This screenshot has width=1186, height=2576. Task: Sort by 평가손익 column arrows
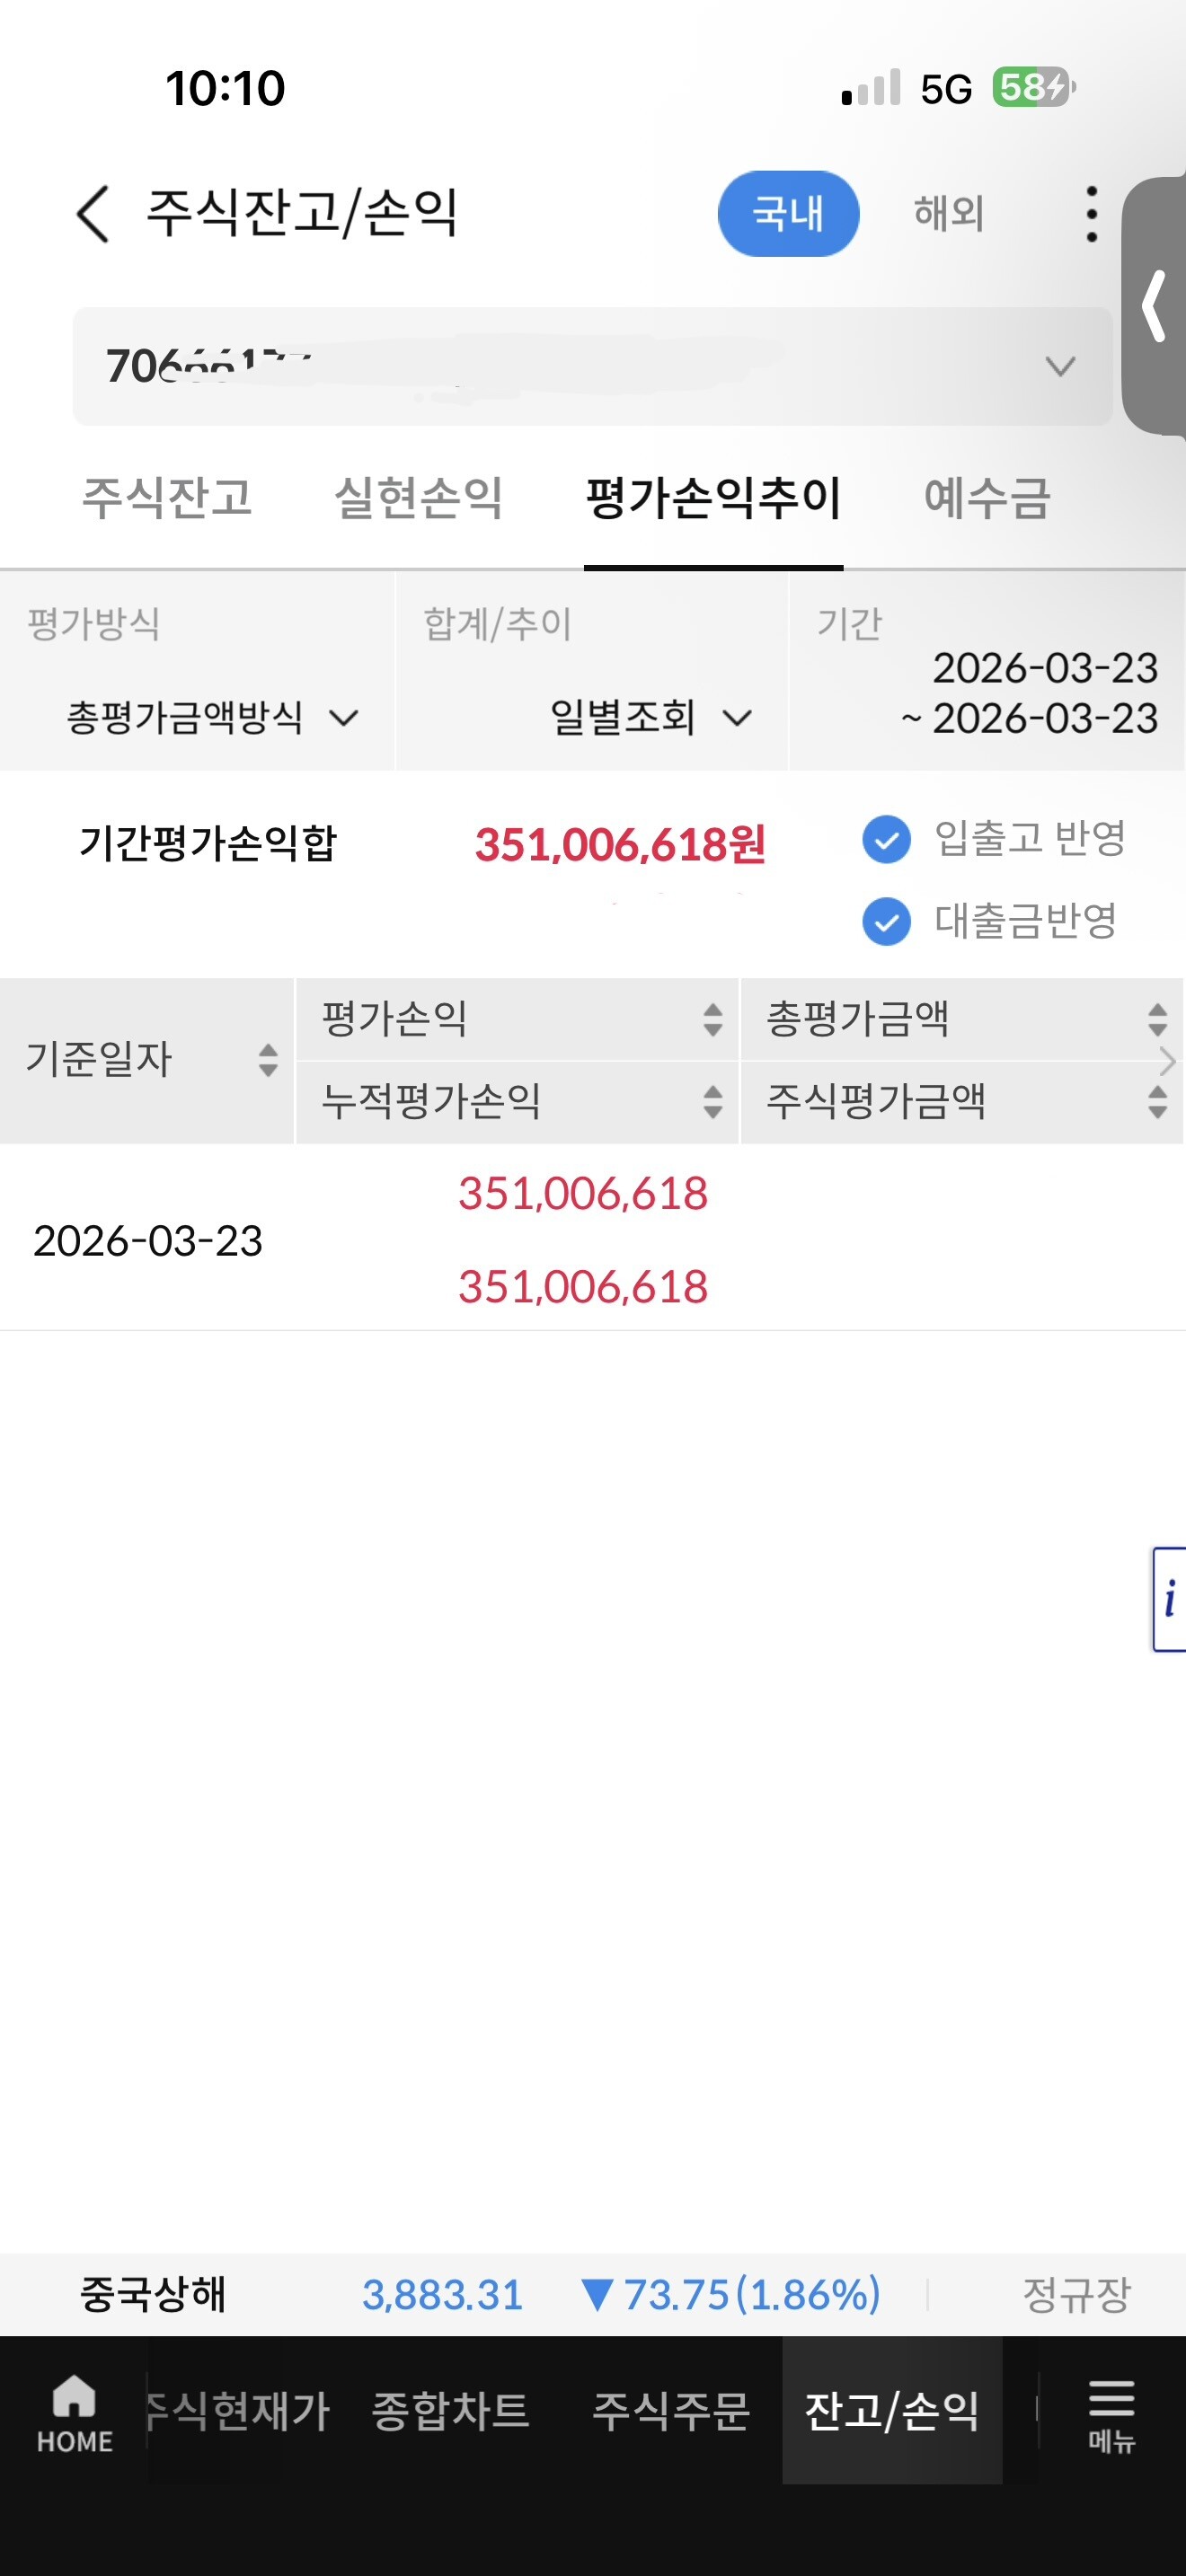tap(712, 1019)
